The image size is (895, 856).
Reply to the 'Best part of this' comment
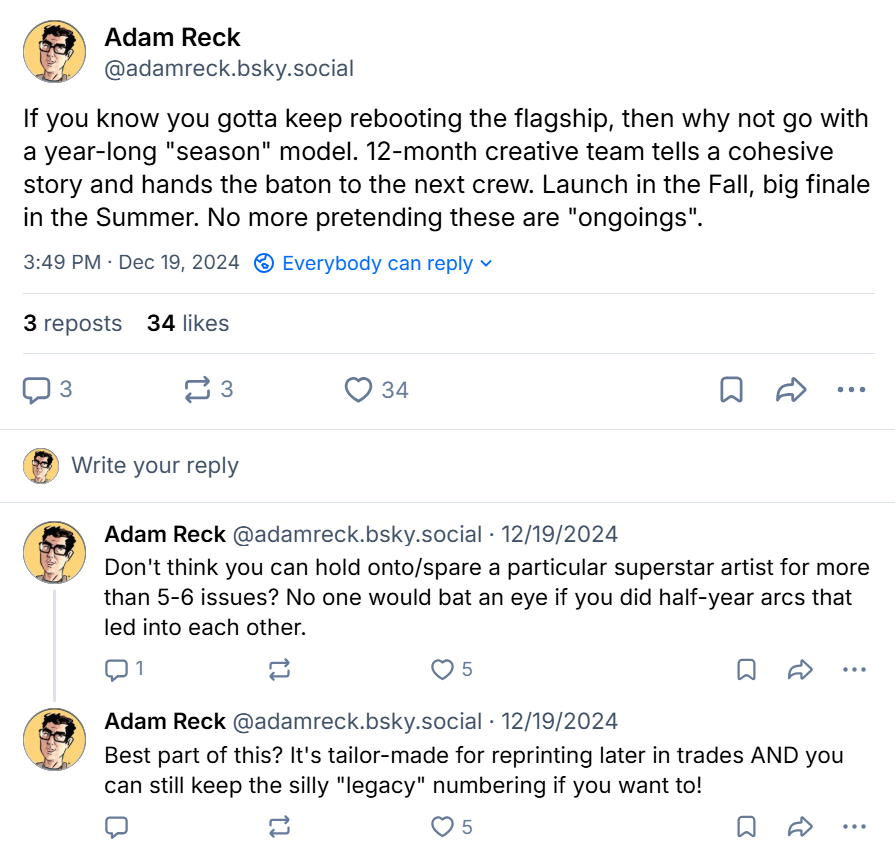click(117, 826)
